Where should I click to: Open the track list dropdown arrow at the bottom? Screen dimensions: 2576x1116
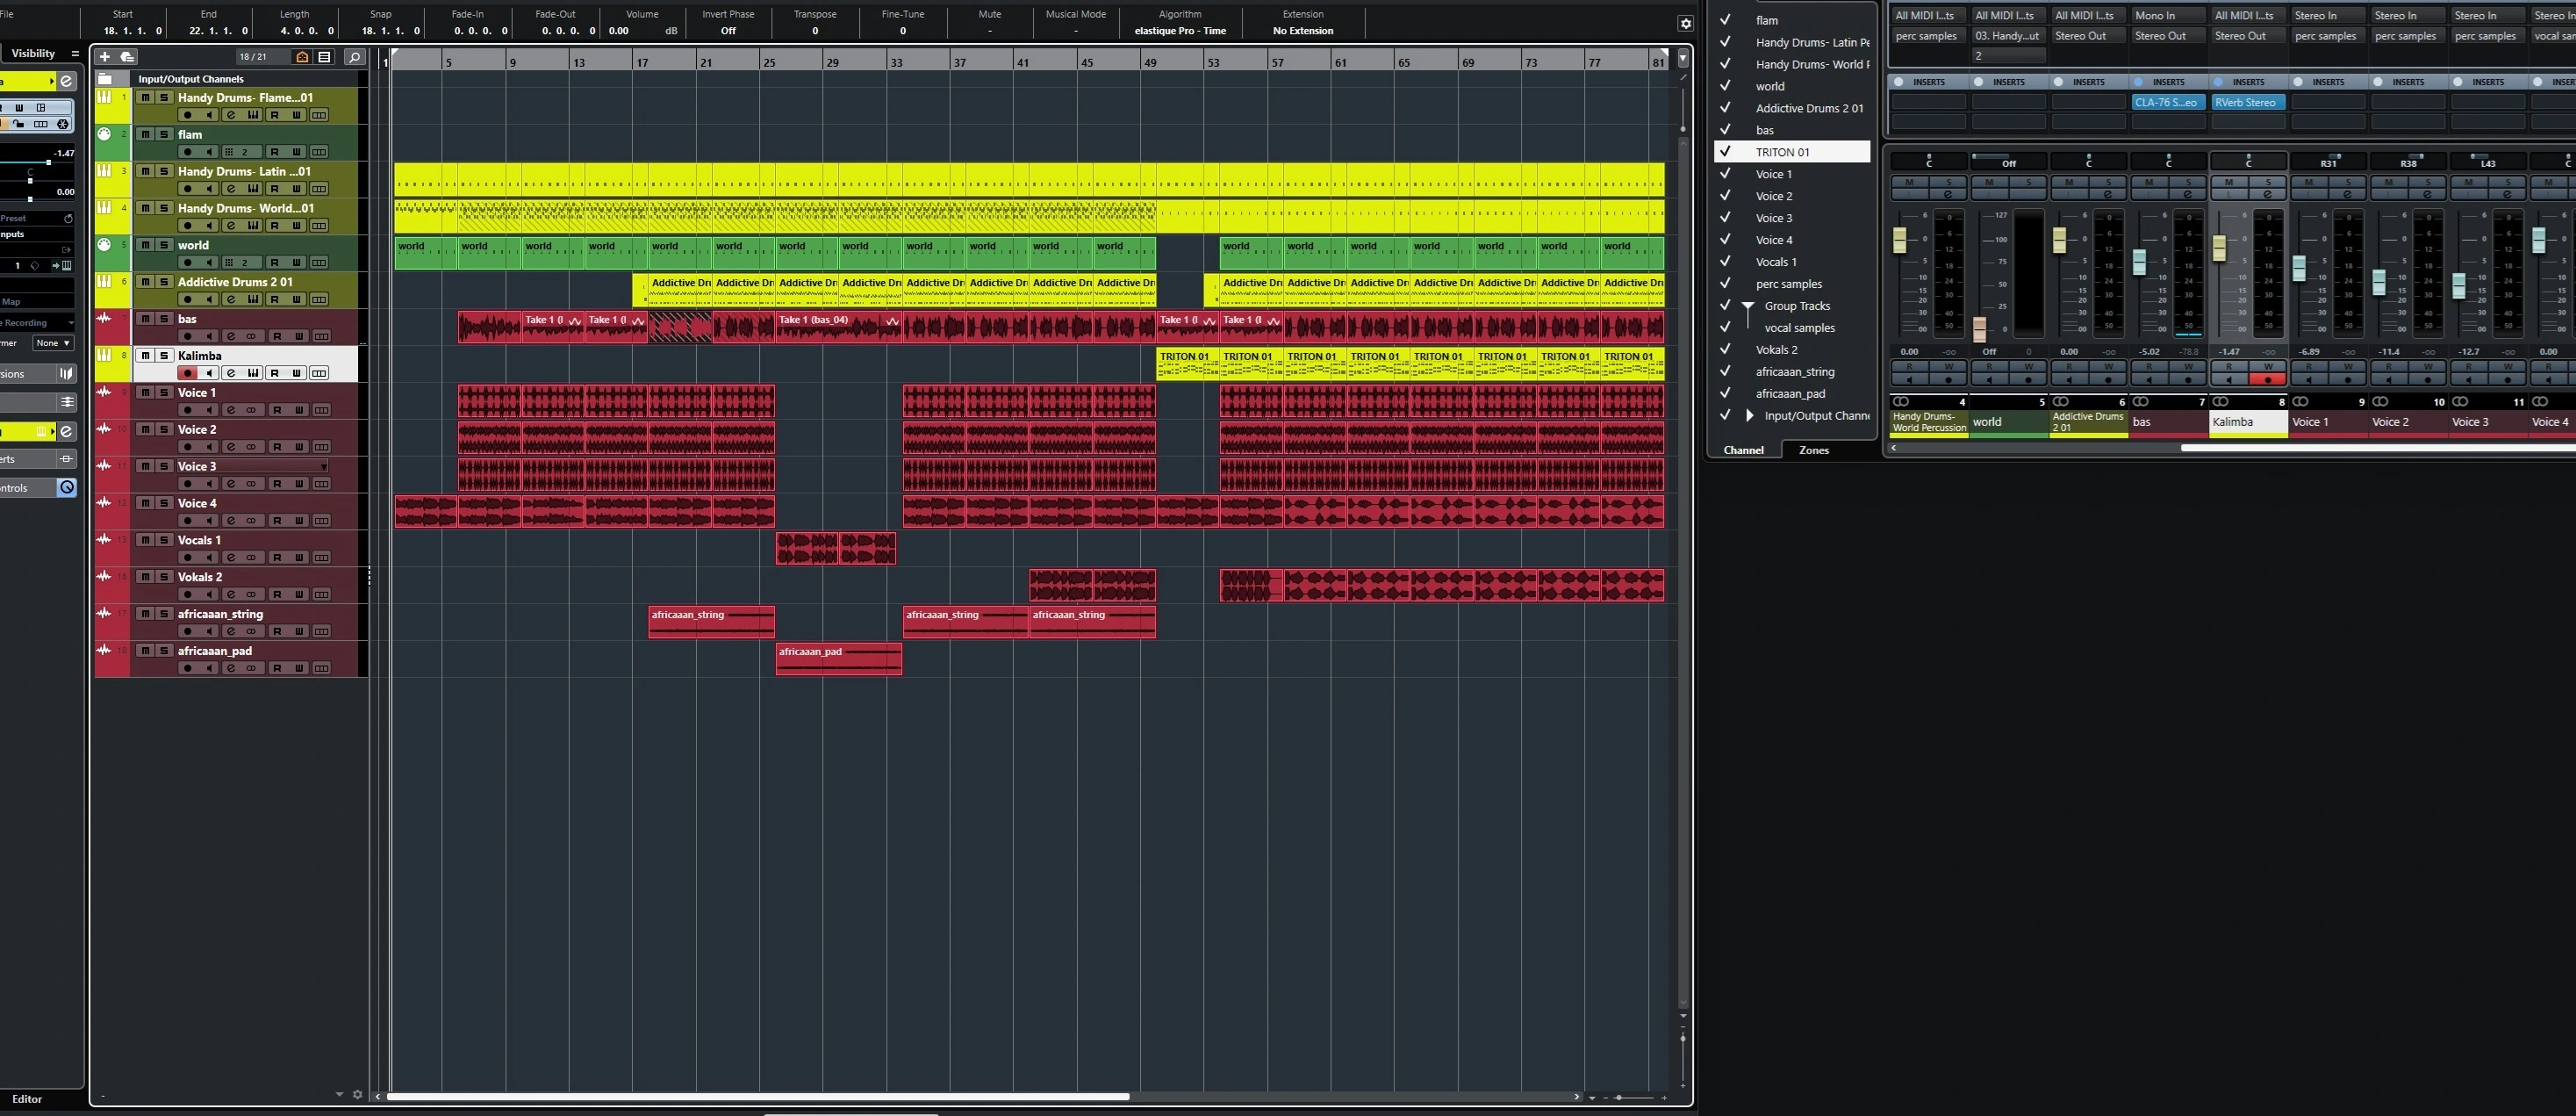point(339,1095)
